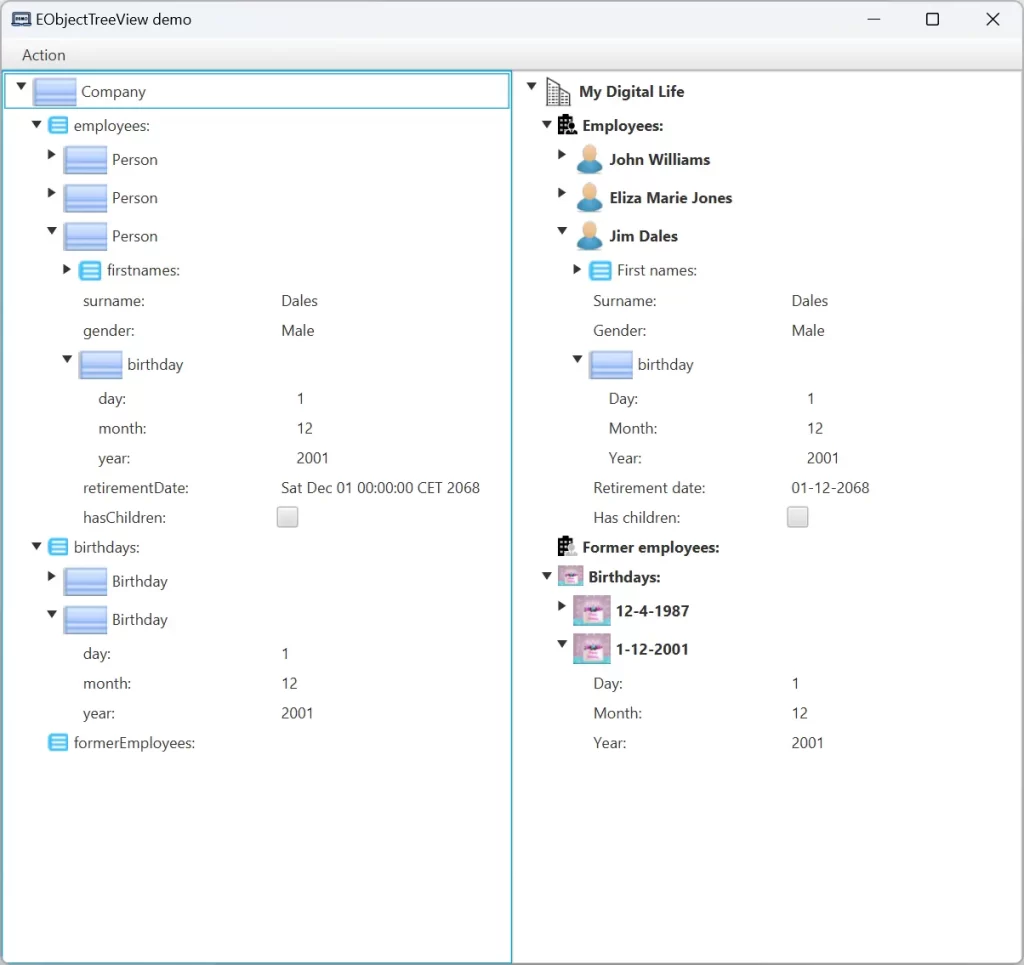Collapse the My Digital Life root node
This screenshot has height=965, width=1024.
tap(532, 86)
